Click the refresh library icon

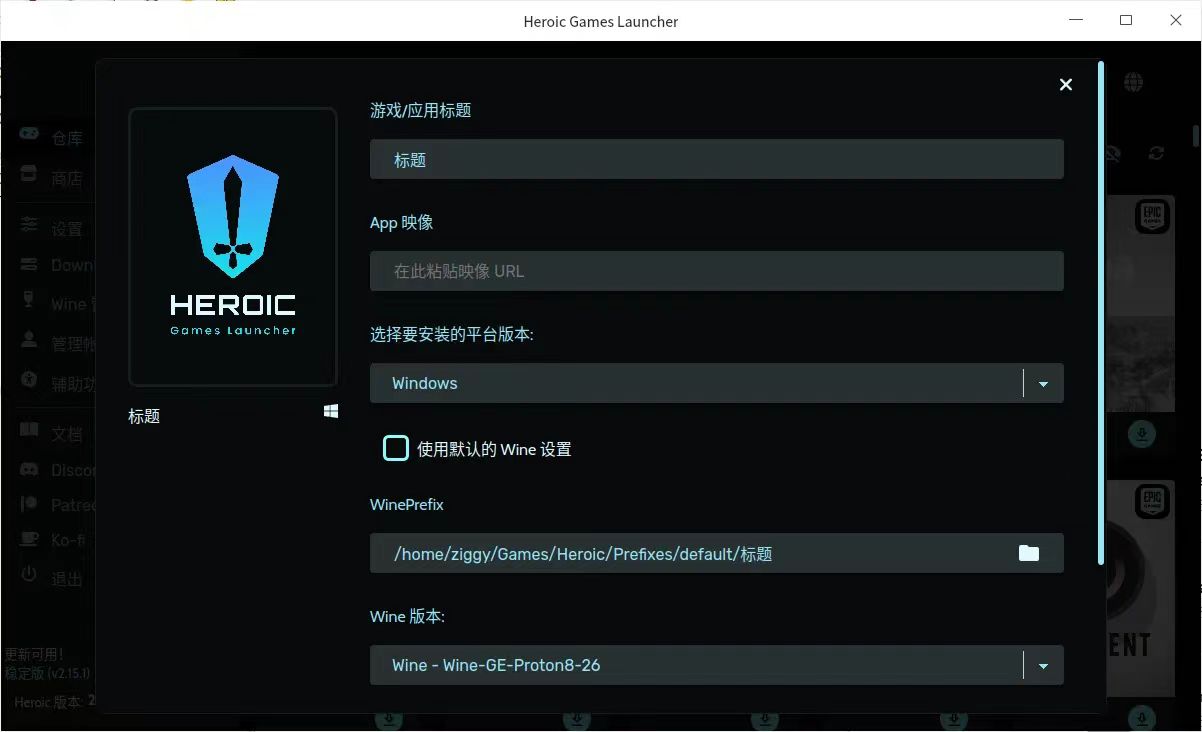pyautogui.click(x=1157, y=153)
